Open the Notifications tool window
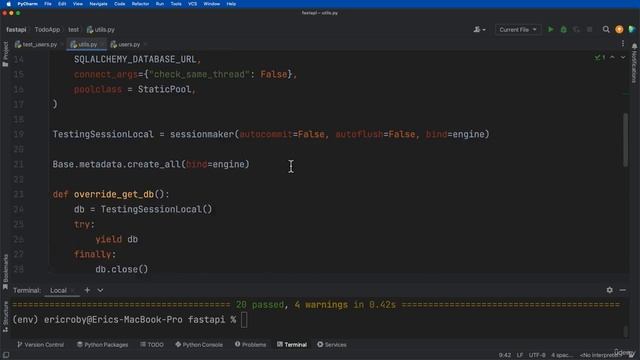Viewport: 640px width, 360px height. click(x=634, y=63)
